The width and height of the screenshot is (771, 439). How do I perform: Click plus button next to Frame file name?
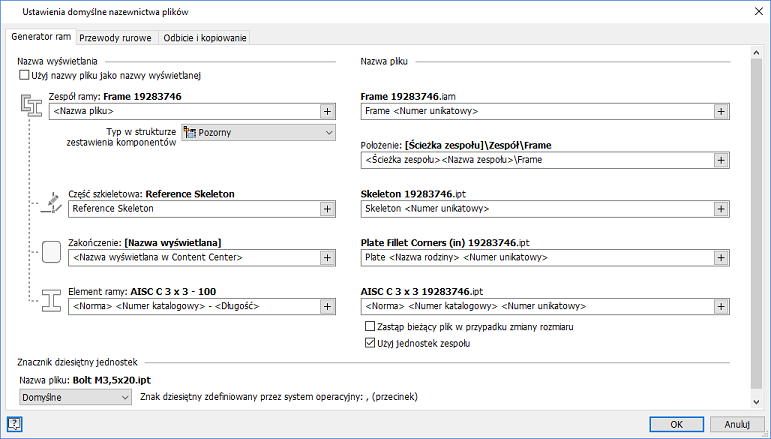click(x=720, y=112)
